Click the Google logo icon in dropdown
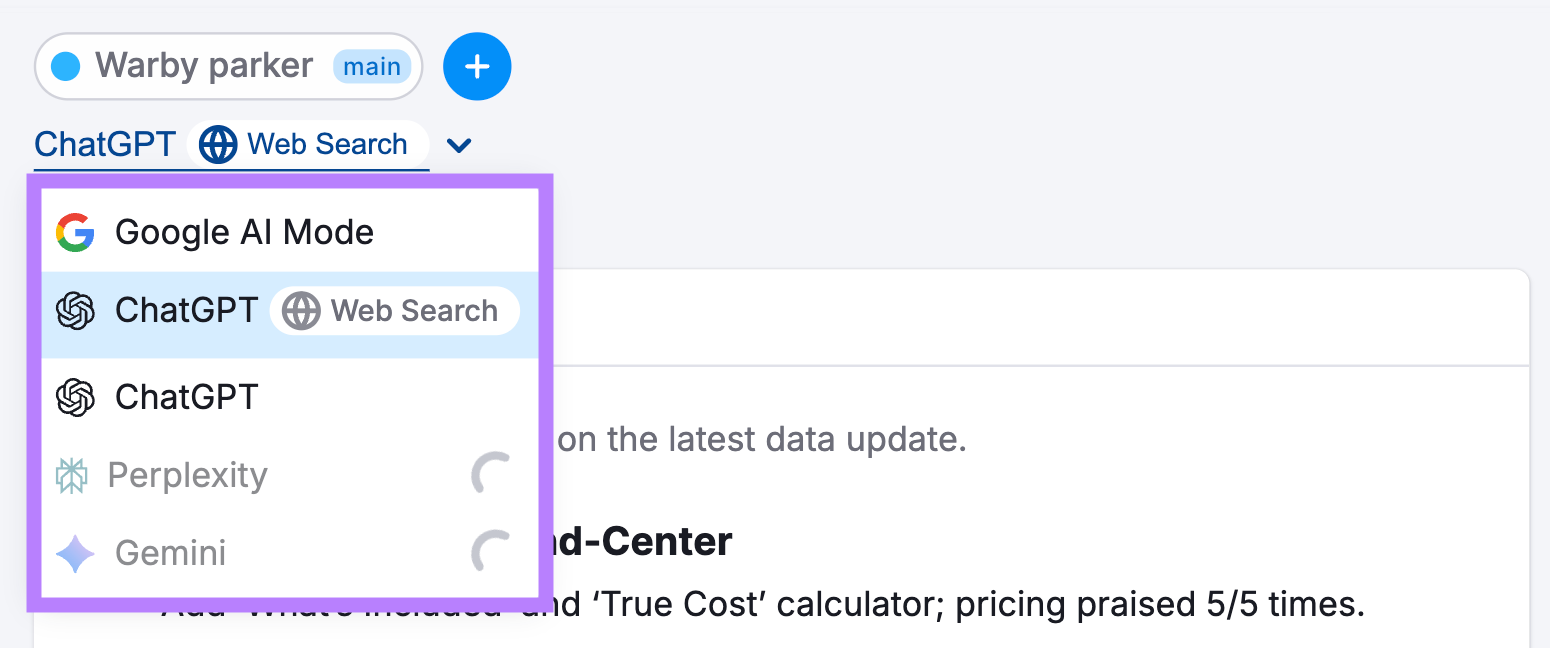 (75, 232)
